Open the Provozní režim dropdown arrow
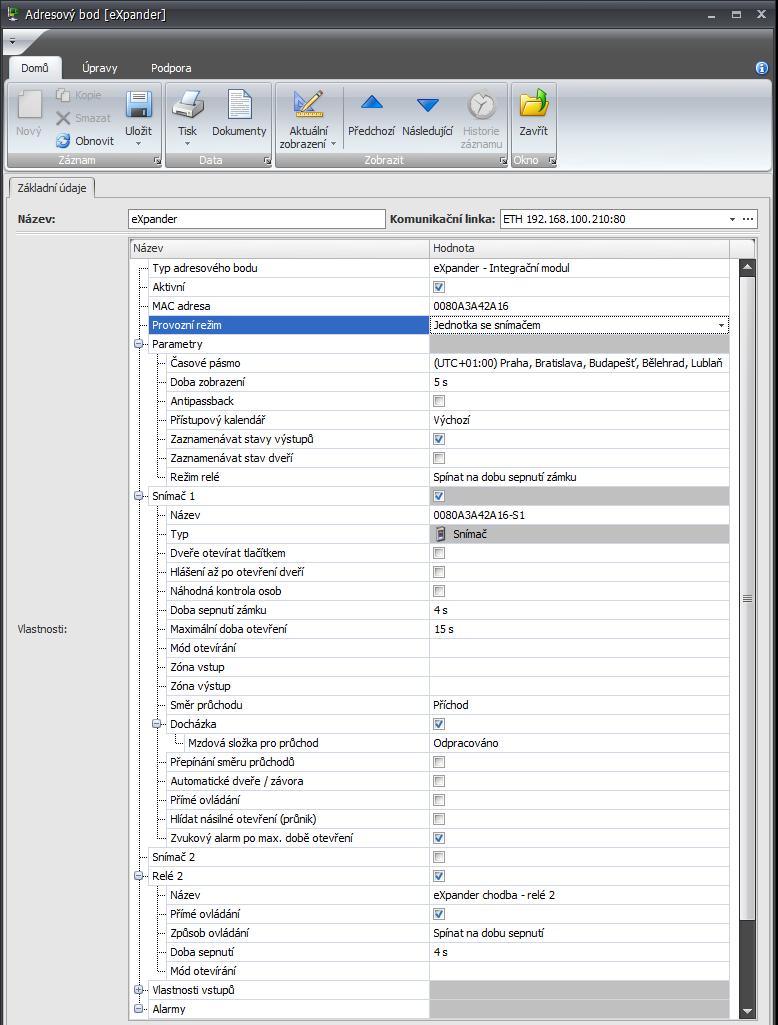Viewport: 778px width, 1025px height. tap(721, 325)
